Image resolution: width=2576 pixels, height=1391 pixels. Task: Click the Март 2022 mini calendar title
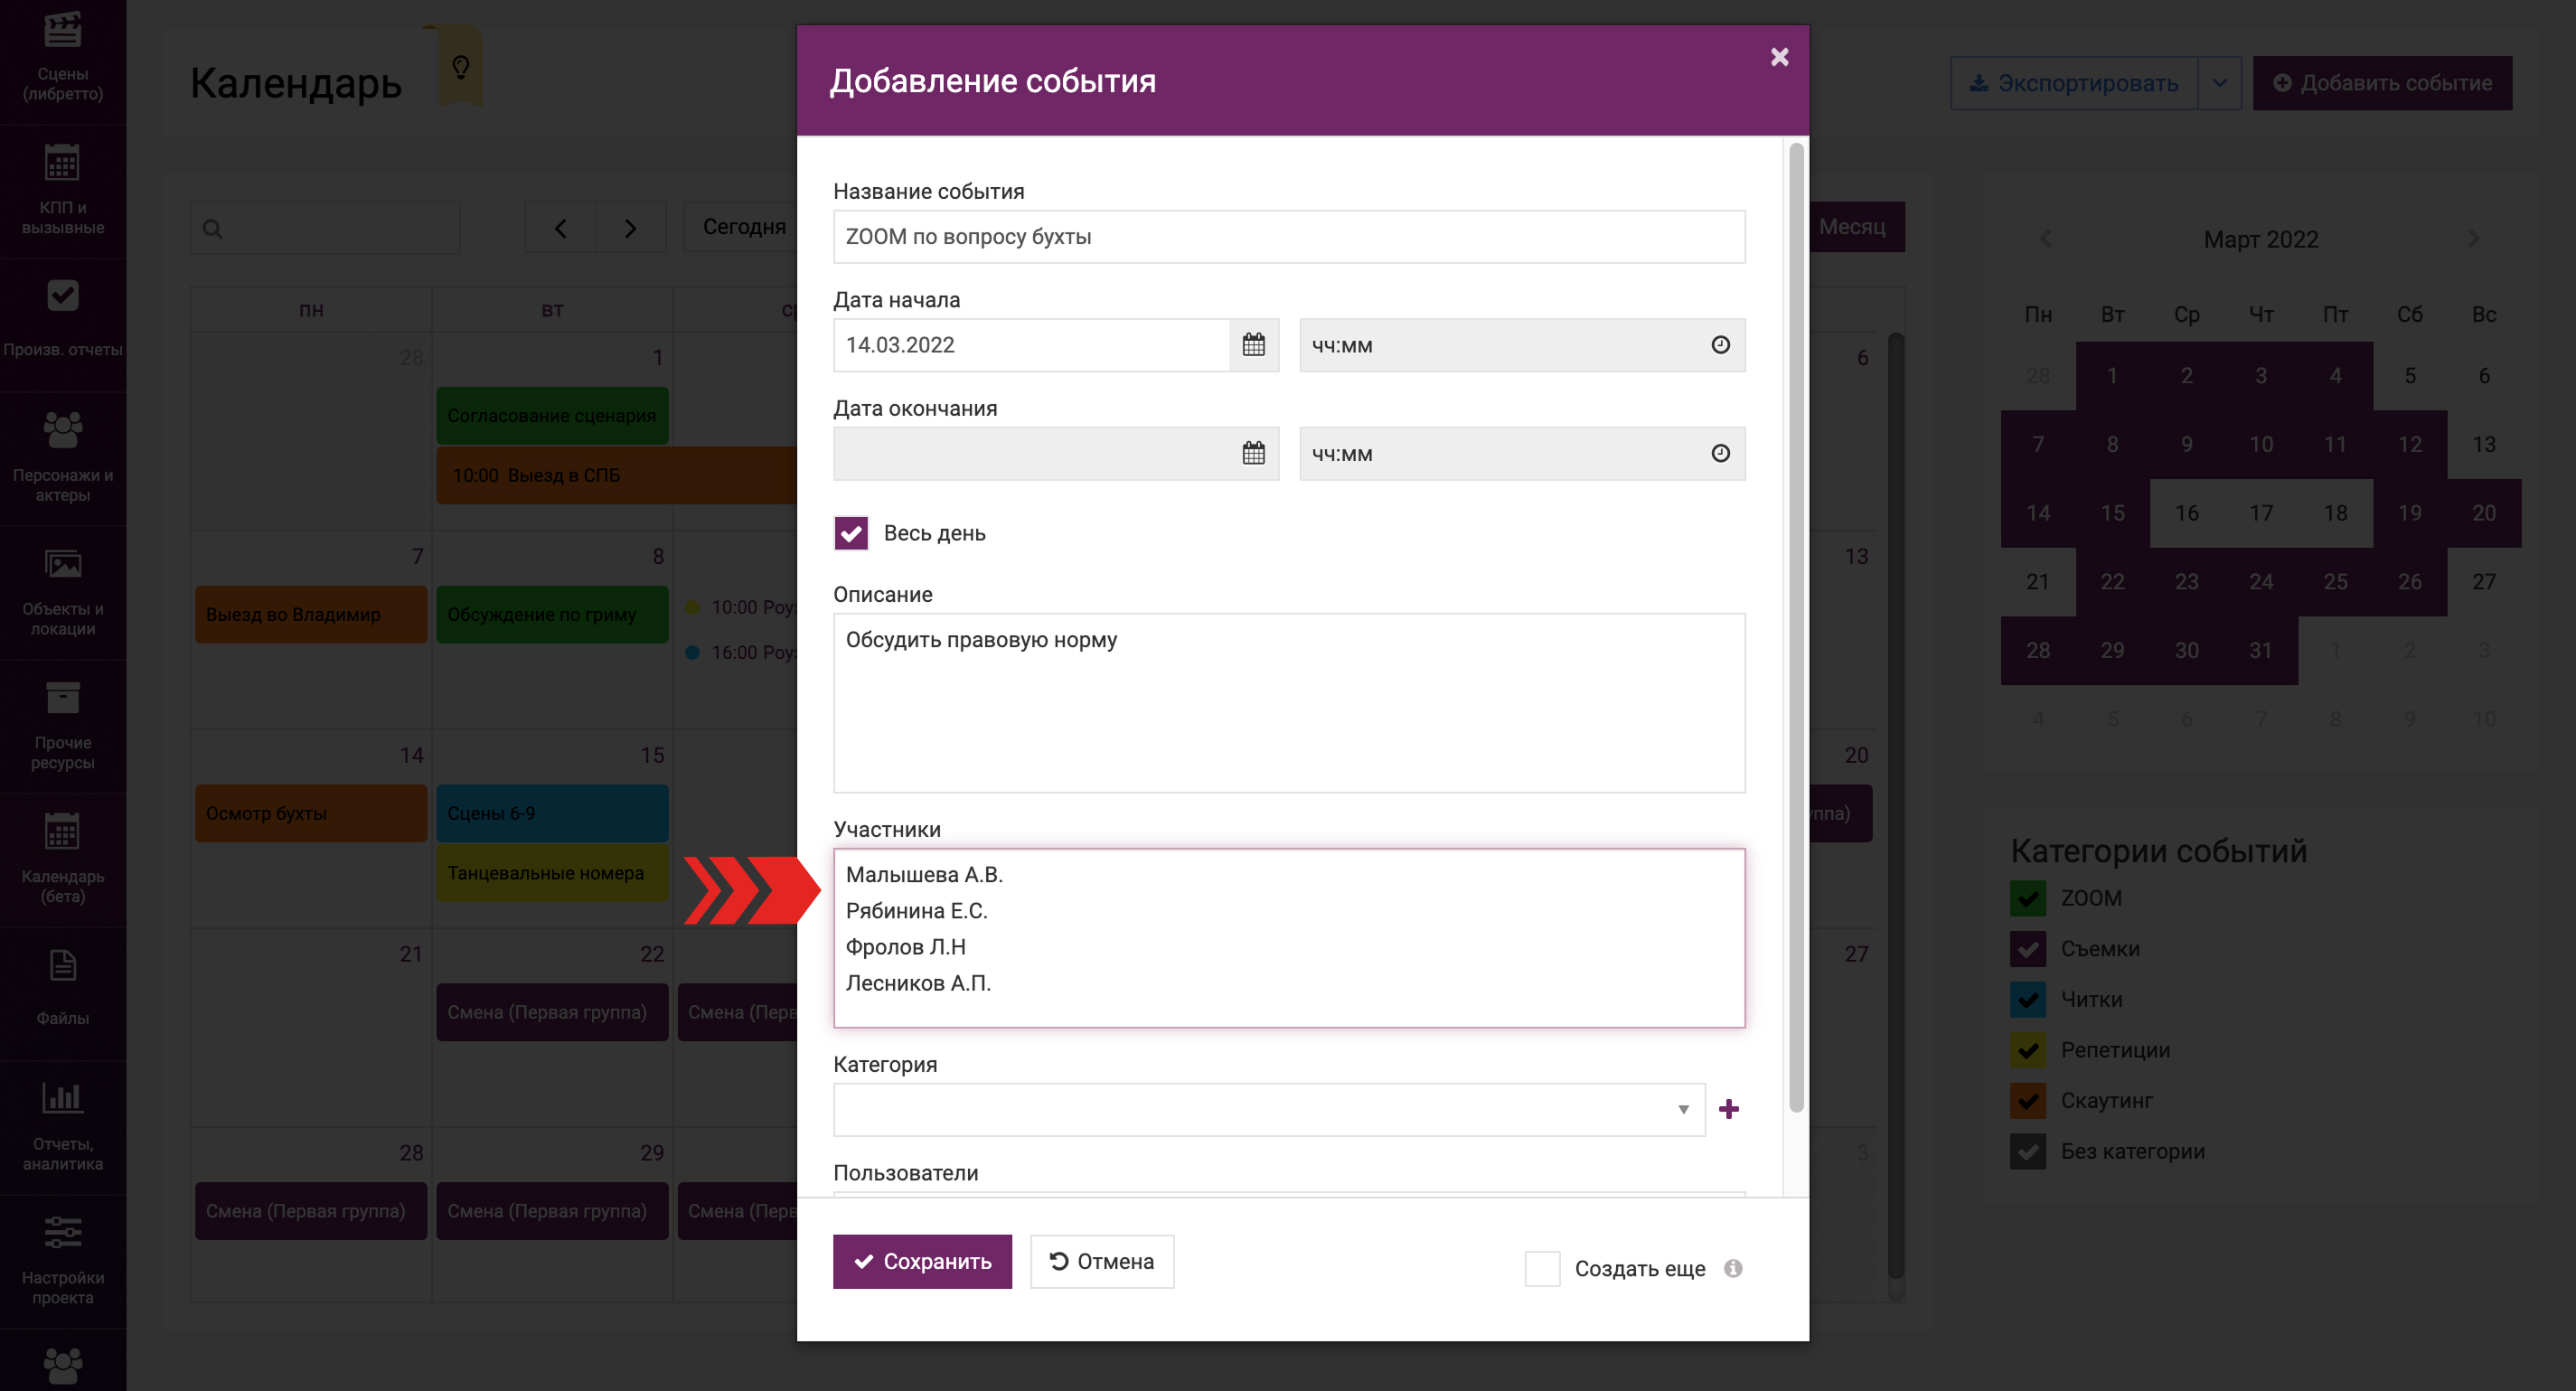2261,239
